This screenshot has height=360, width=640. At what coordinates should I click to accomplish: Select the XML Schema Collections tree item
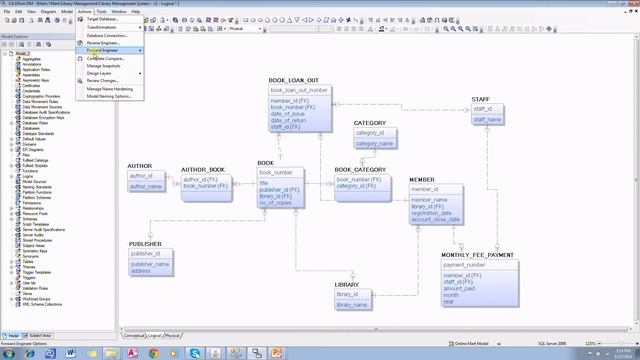pos(42,304)
